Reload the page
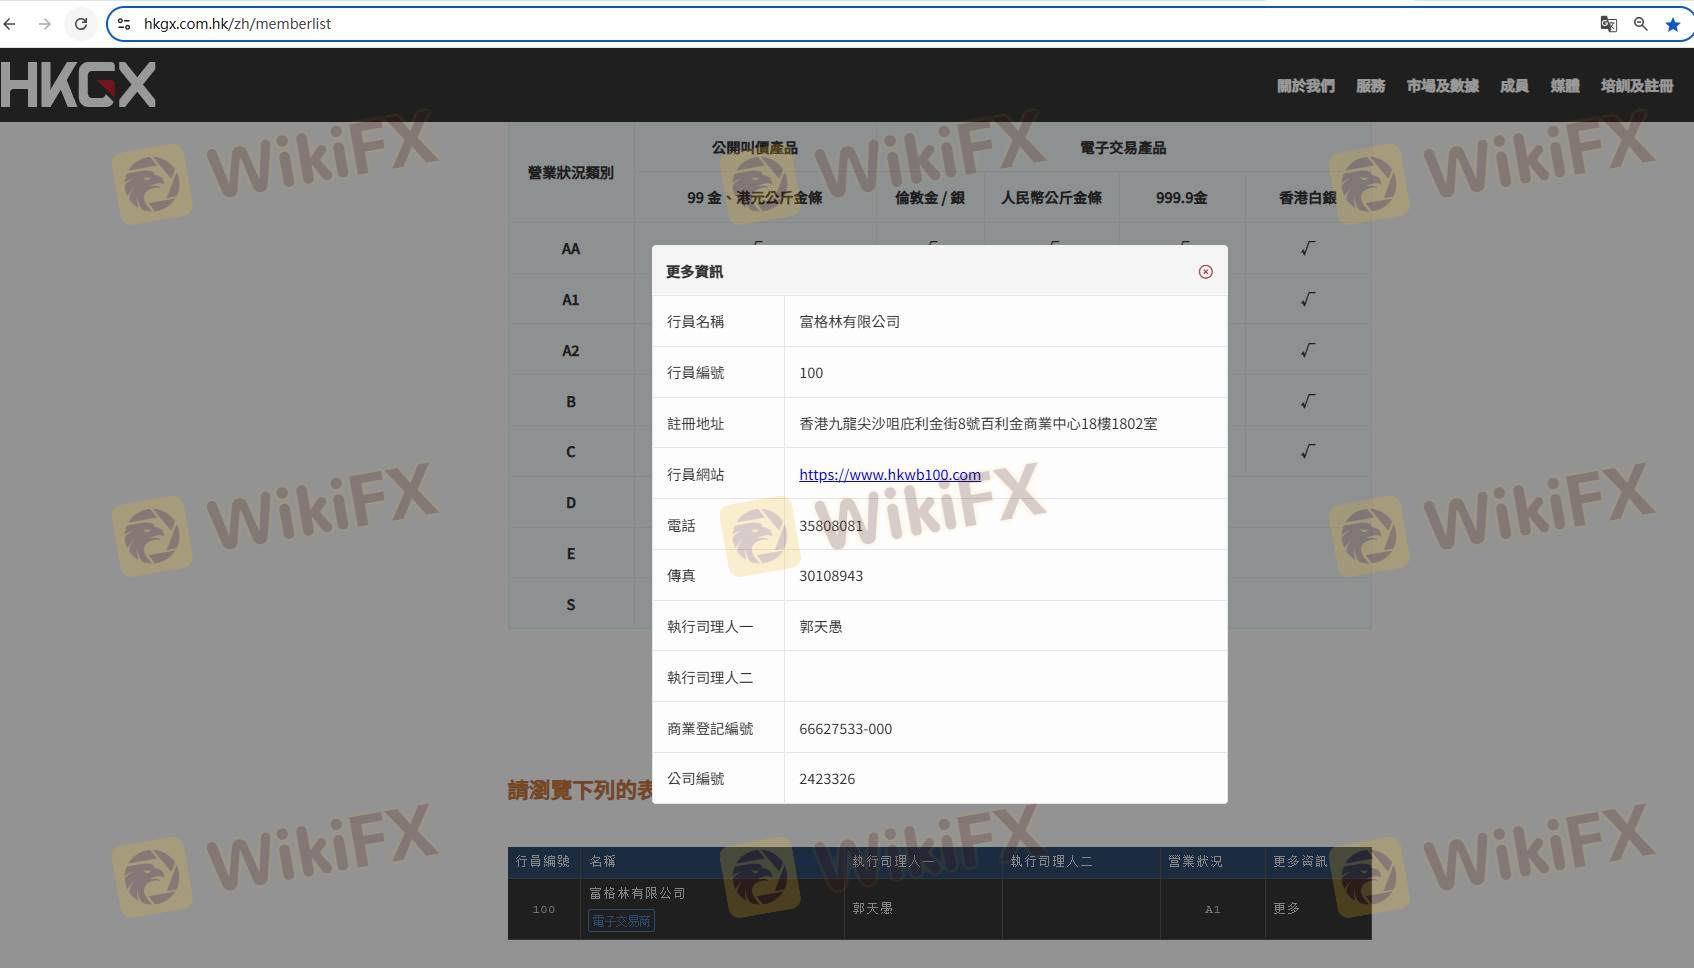The height and width of the screenshot is (968, 1694). coord(81,24)
